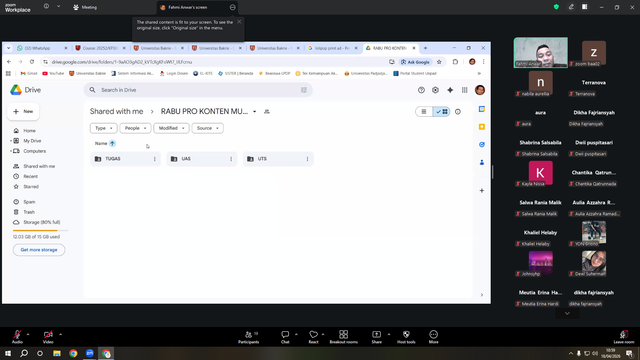Expand more participants chevron

click(x=567, y=313)
